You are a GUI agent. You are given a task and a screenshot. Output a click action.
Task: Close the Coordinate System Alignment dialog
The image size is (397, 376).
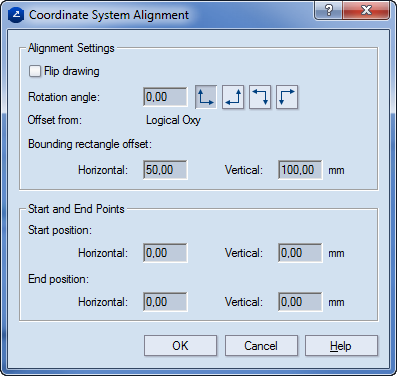coord(366,10)
